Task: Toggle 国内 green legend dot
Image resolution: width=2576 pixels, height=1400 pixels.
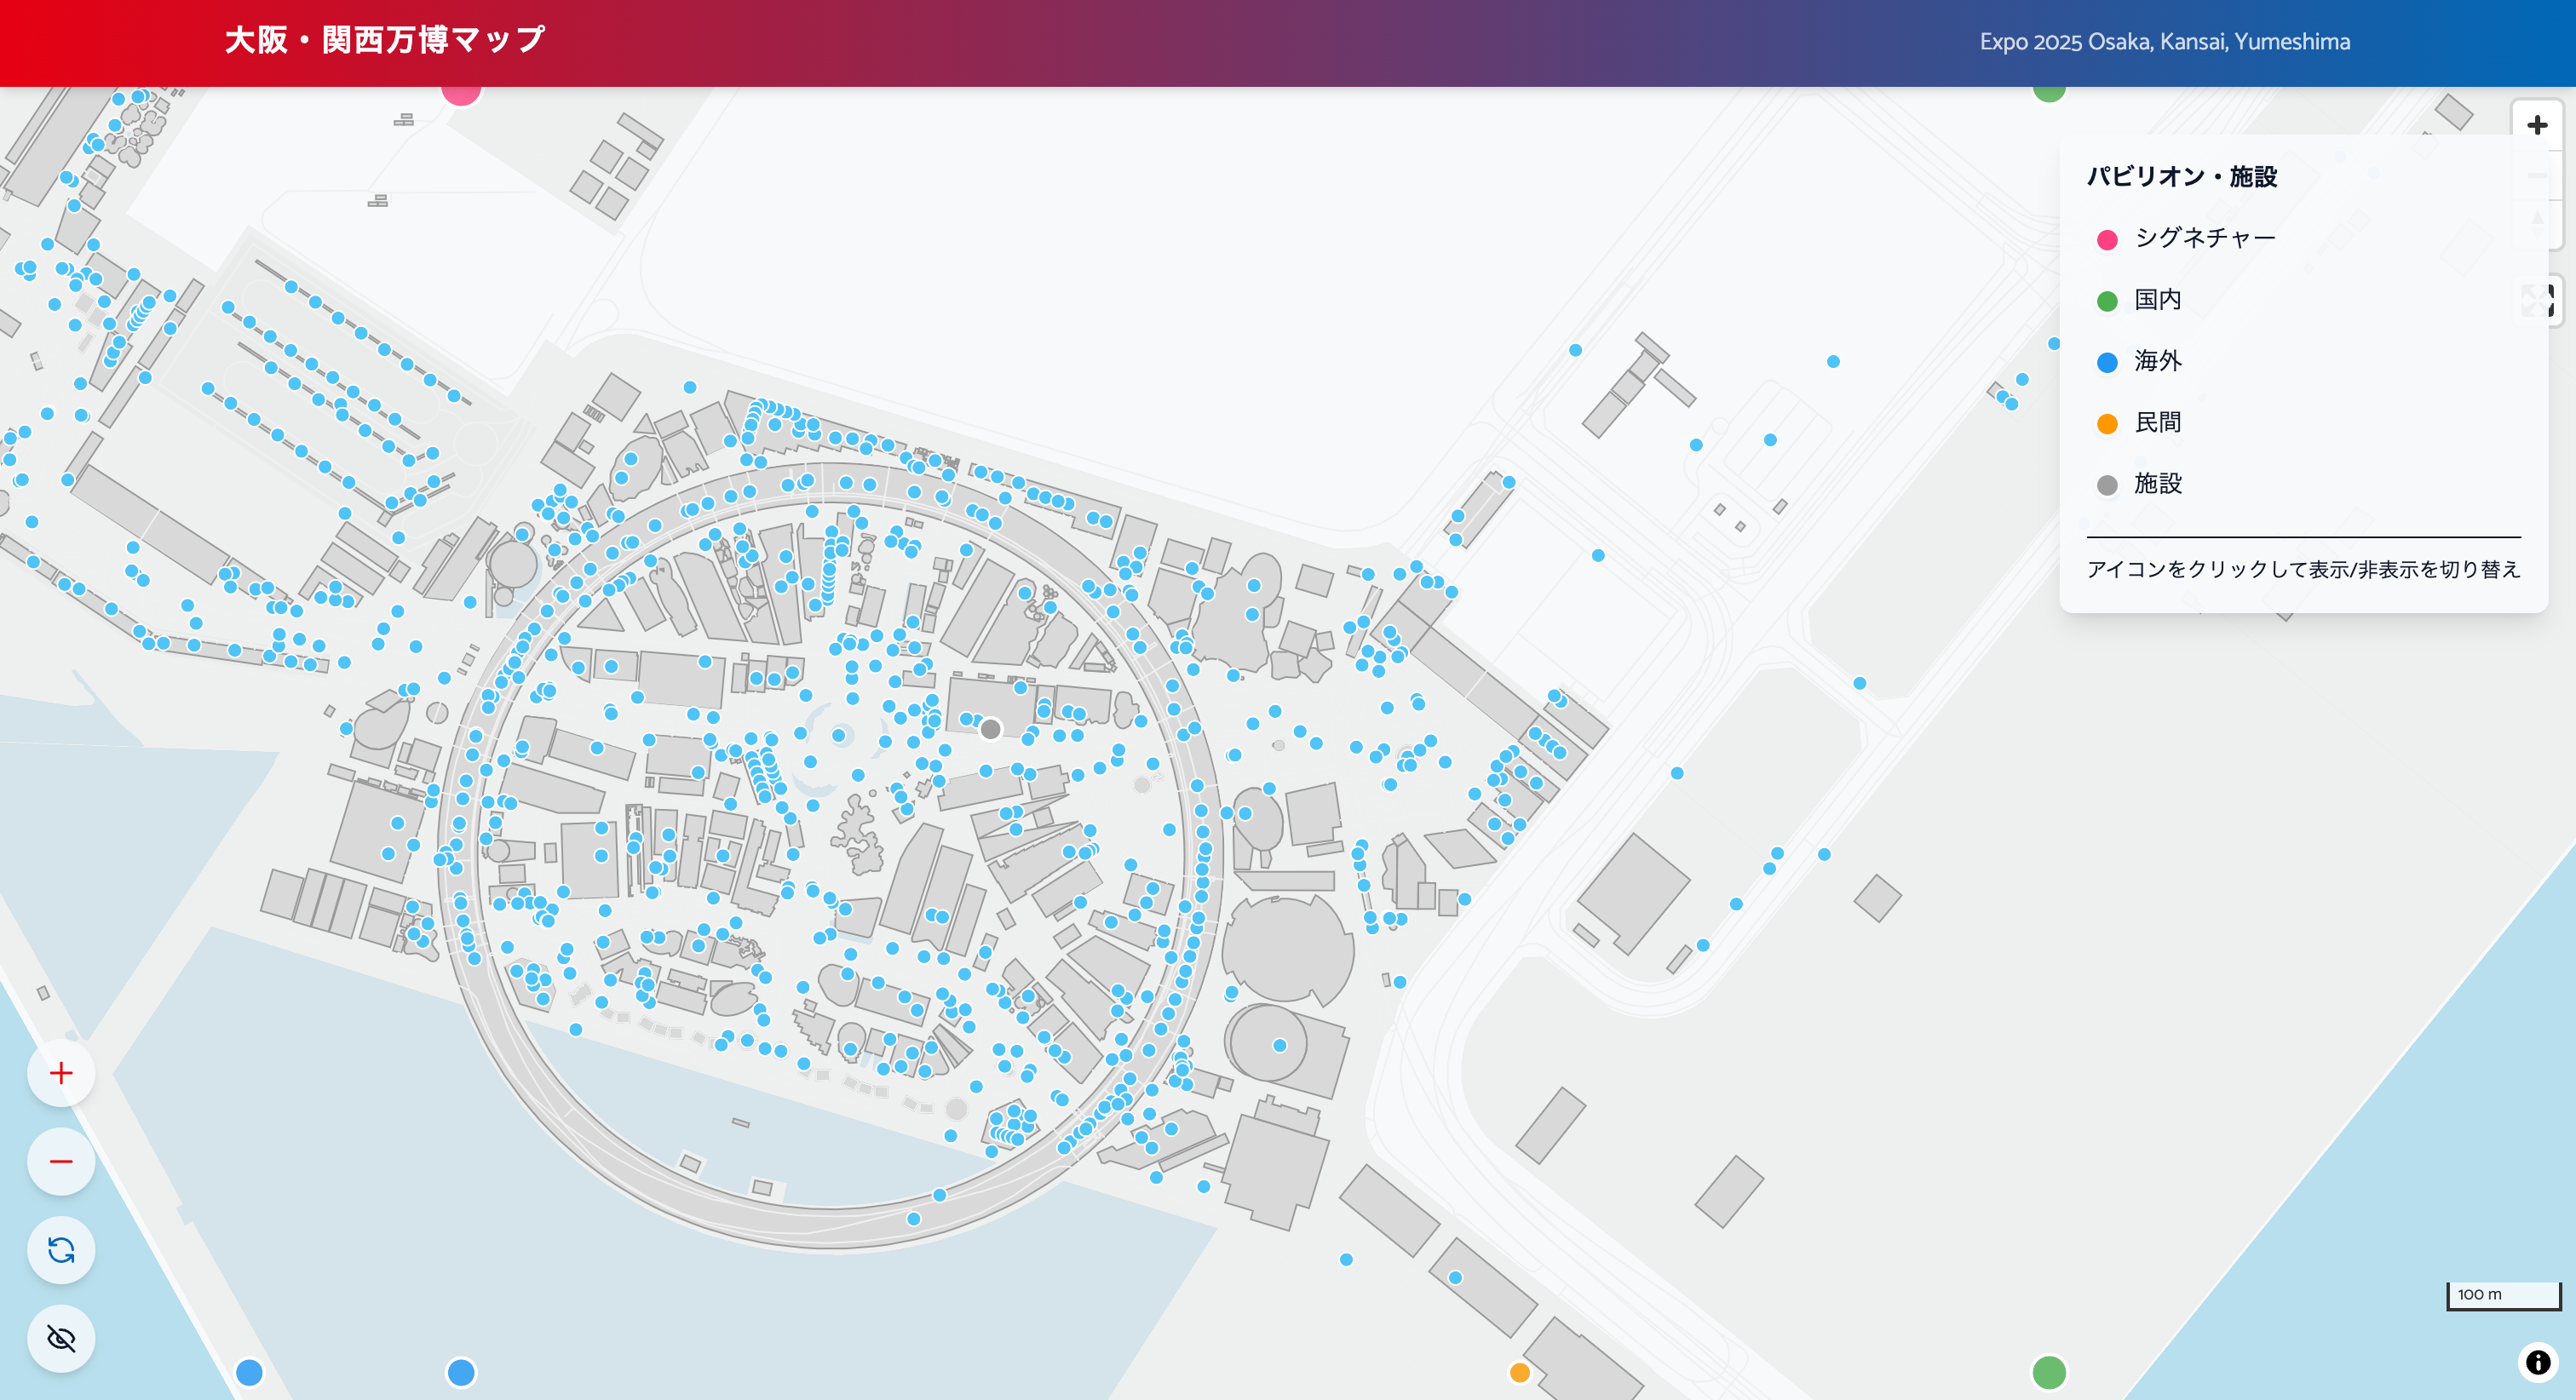Action: 2107,301
